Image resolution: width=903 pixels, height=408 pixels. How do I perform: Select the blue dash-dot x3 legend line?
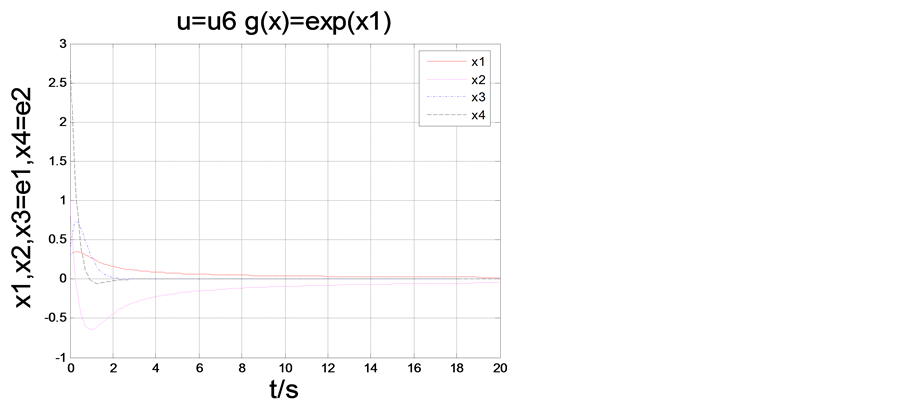coord(445,98)
